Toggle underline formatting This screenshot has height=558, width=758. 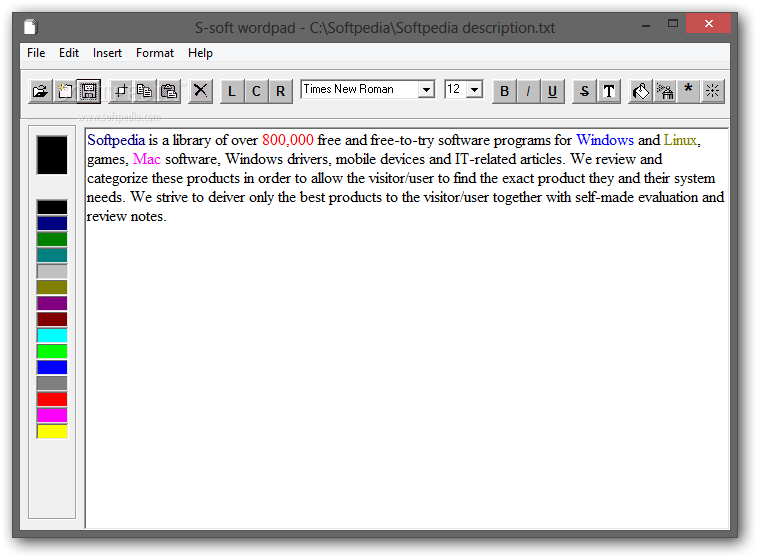pyautogui.click(x=553, y=91)
